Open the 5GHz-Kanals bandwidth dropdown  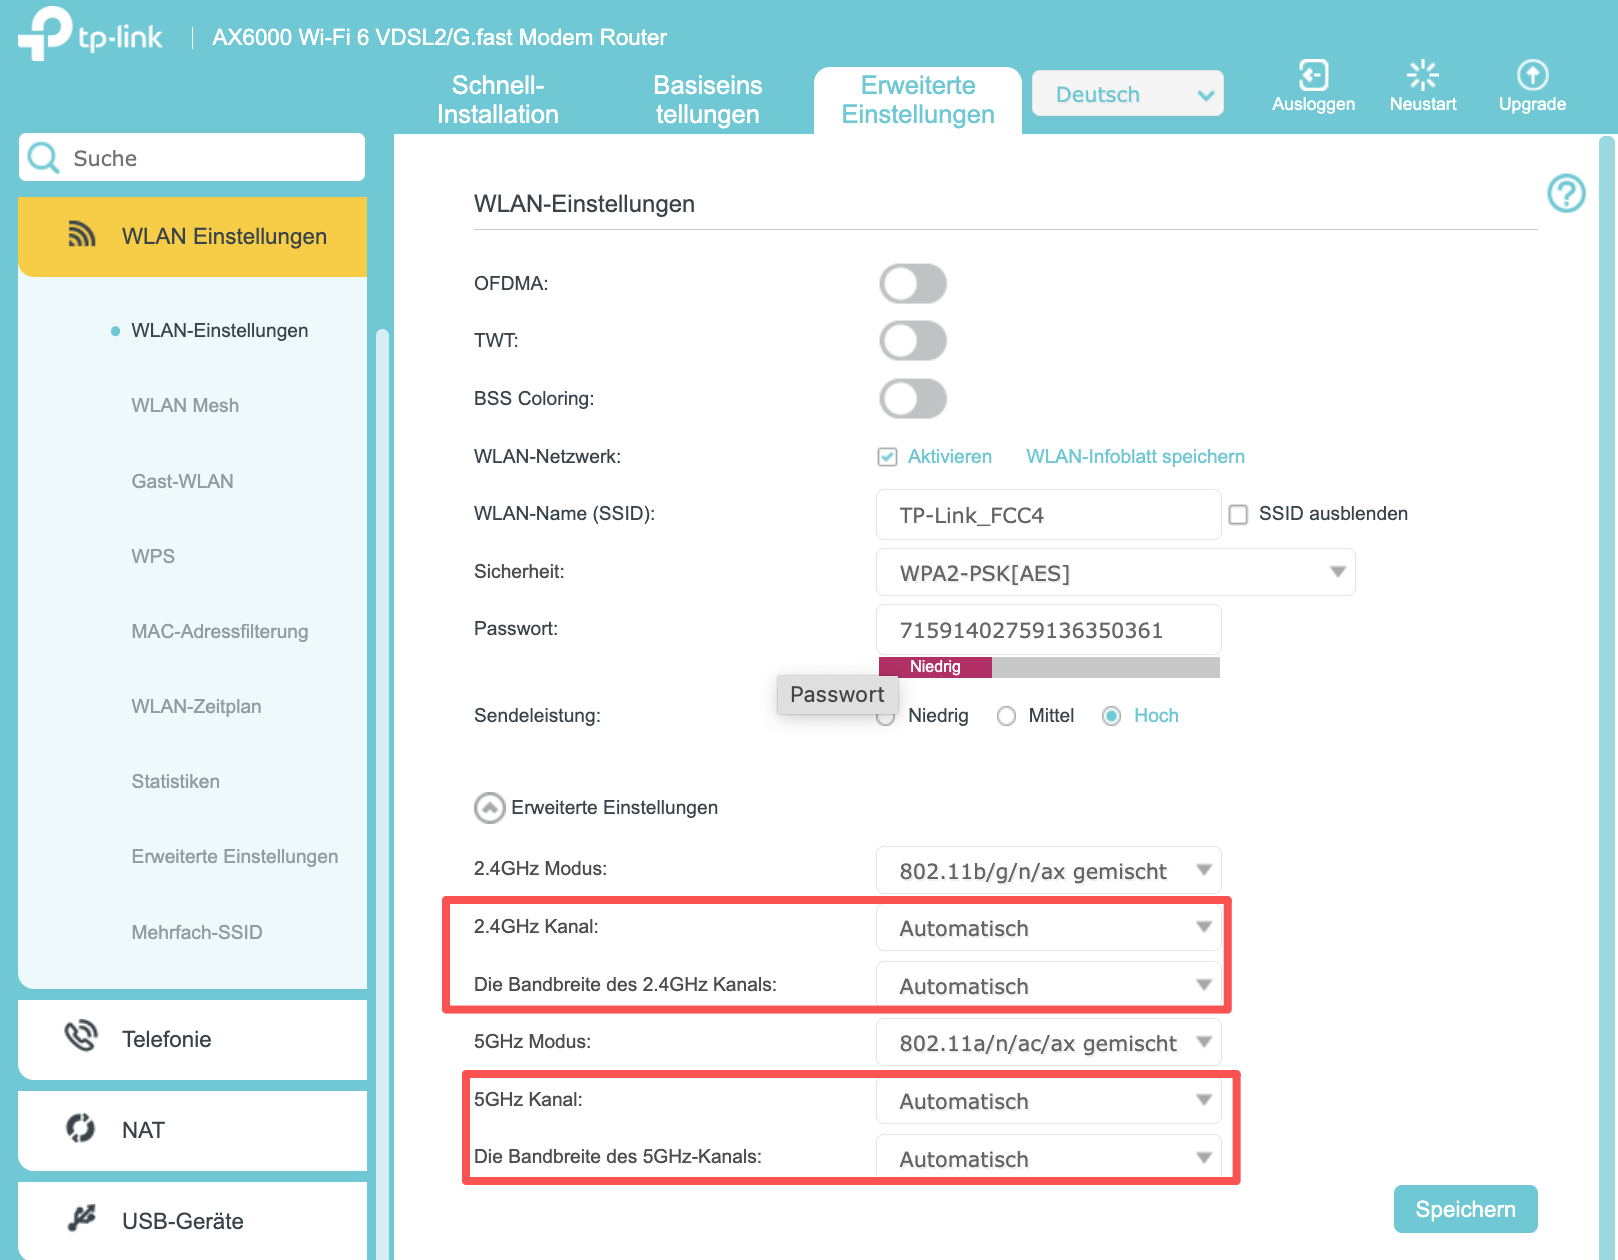[x=1048, y=1158]
